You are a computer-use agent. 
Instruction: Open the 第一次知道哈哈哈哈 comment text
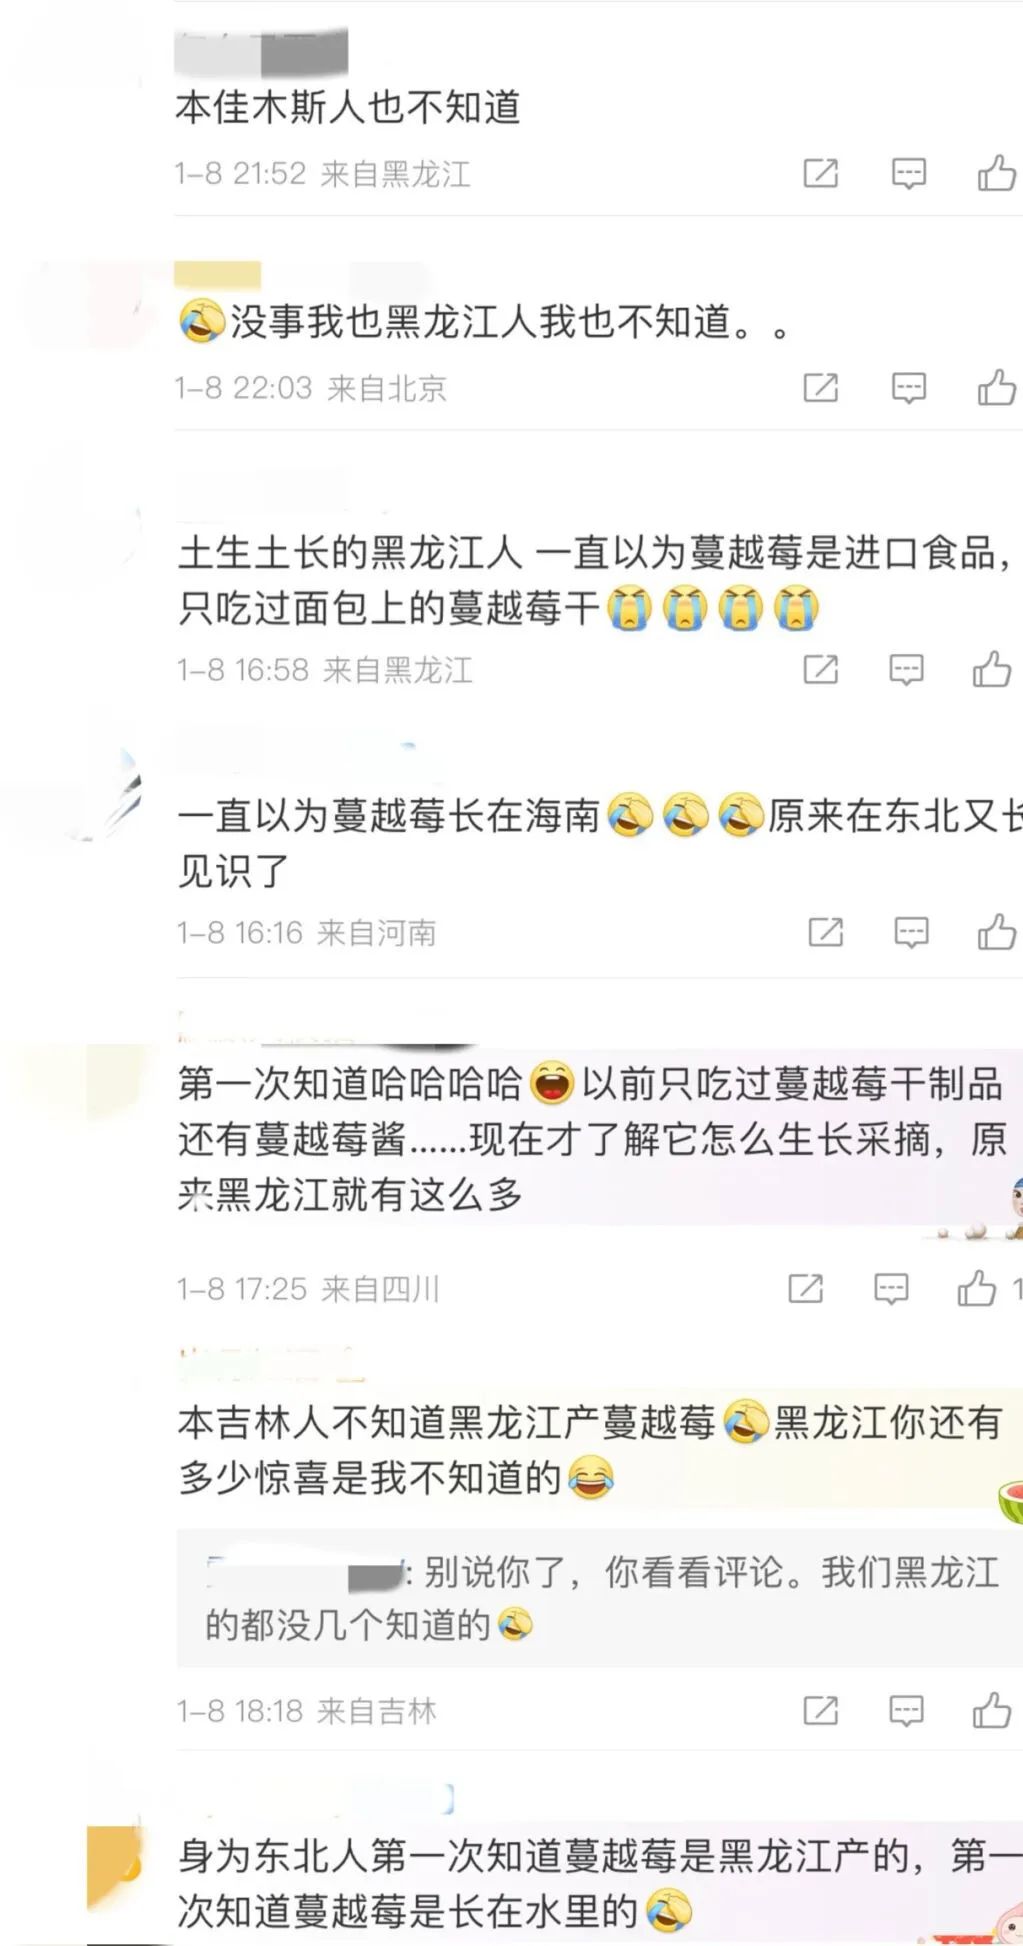[592, 1139]
